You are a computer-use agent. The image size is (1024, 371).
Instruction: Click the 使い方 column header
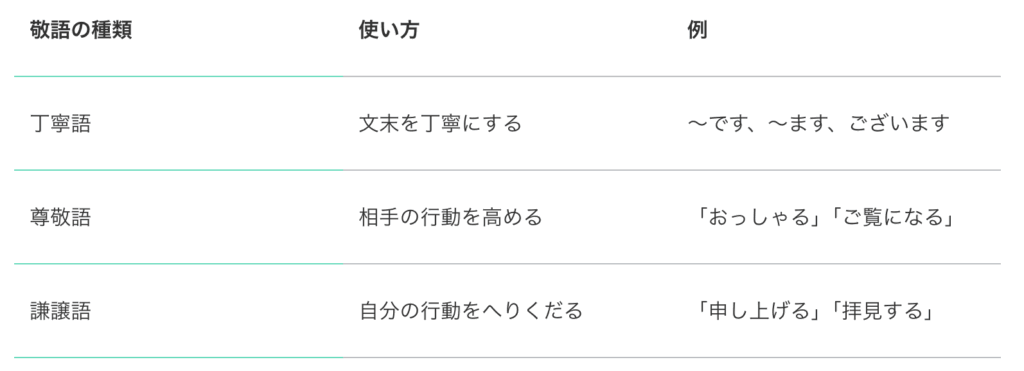pos(389,30)
